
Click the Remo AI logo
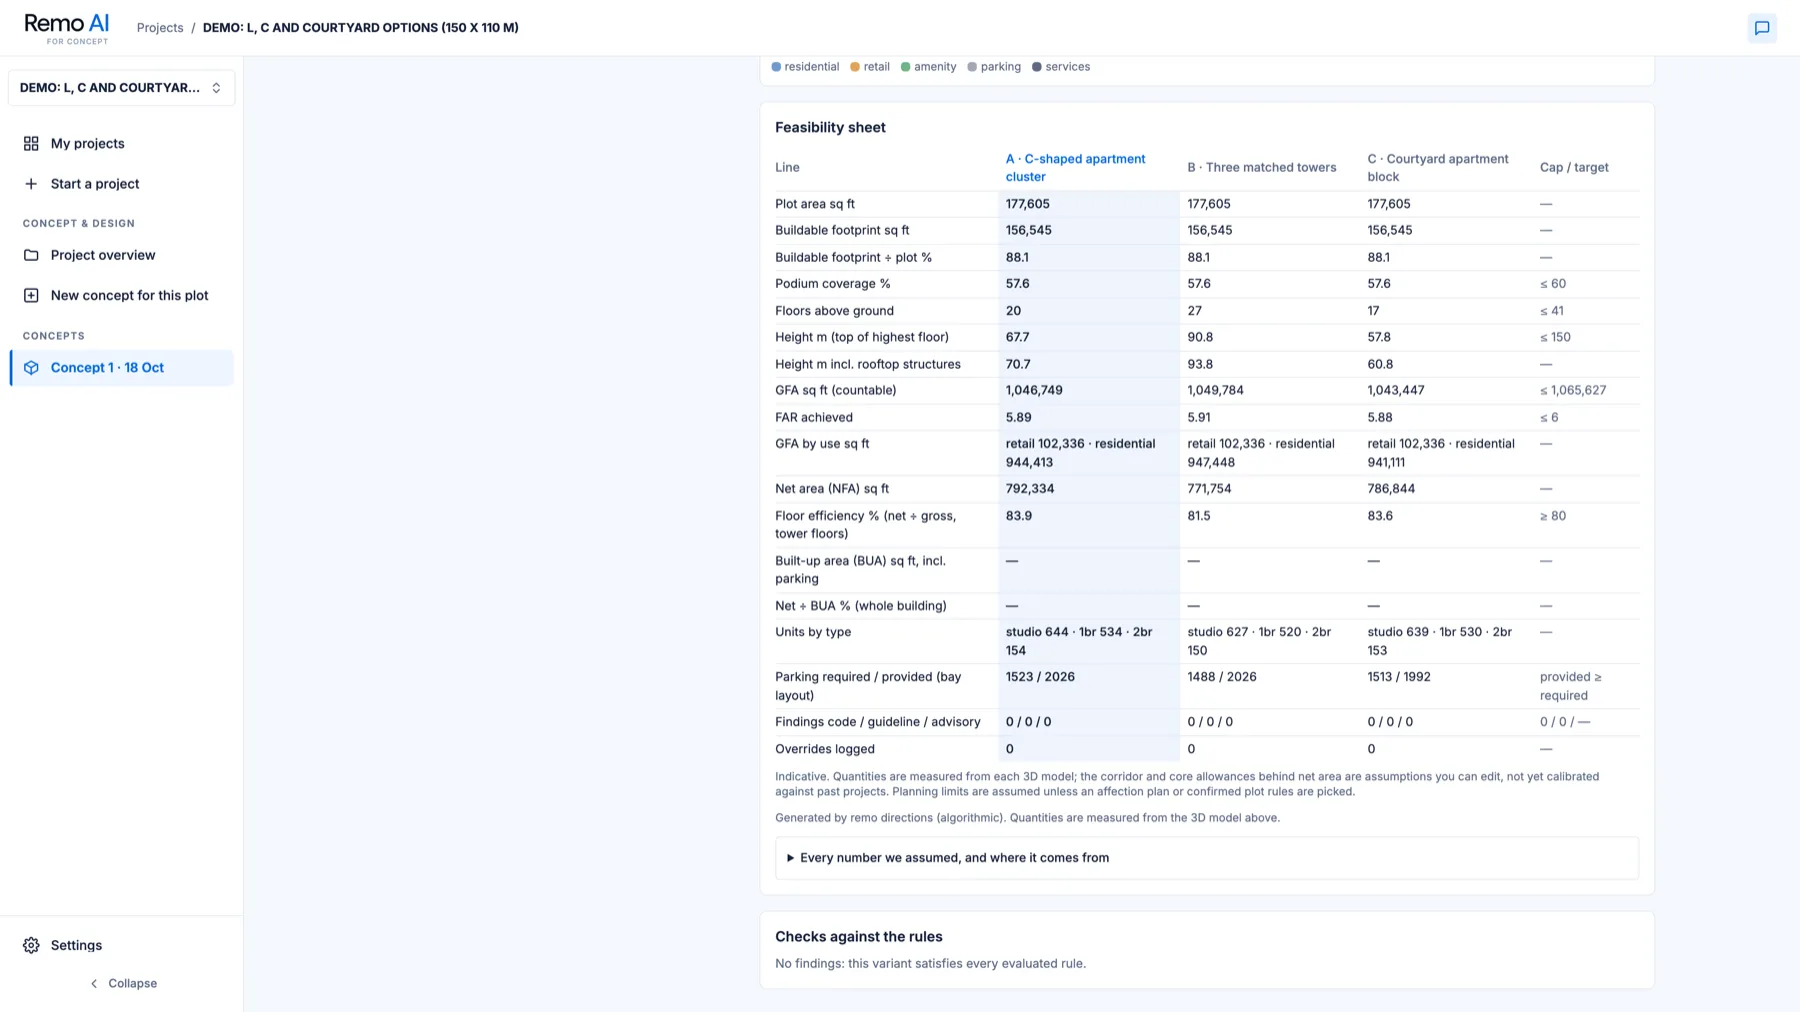pos(66,28)
